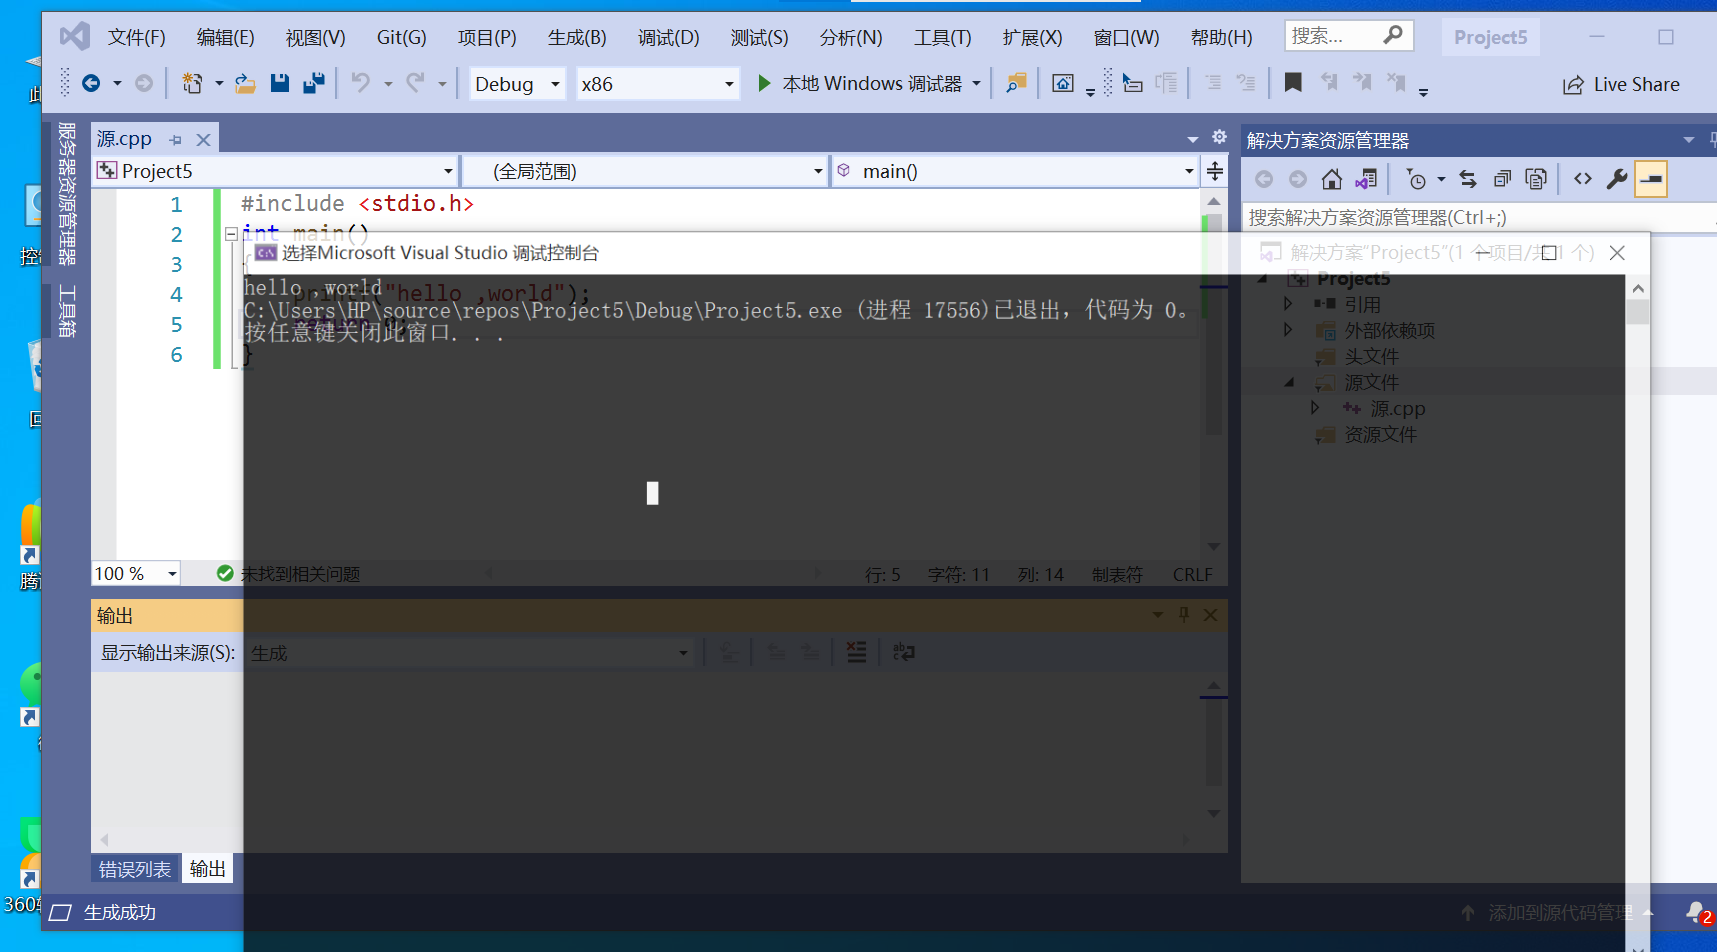The width and height of the screenshot is (1717, 952).
Task: Switch to the 输出 bottom tab
Action: coord(208,869)
